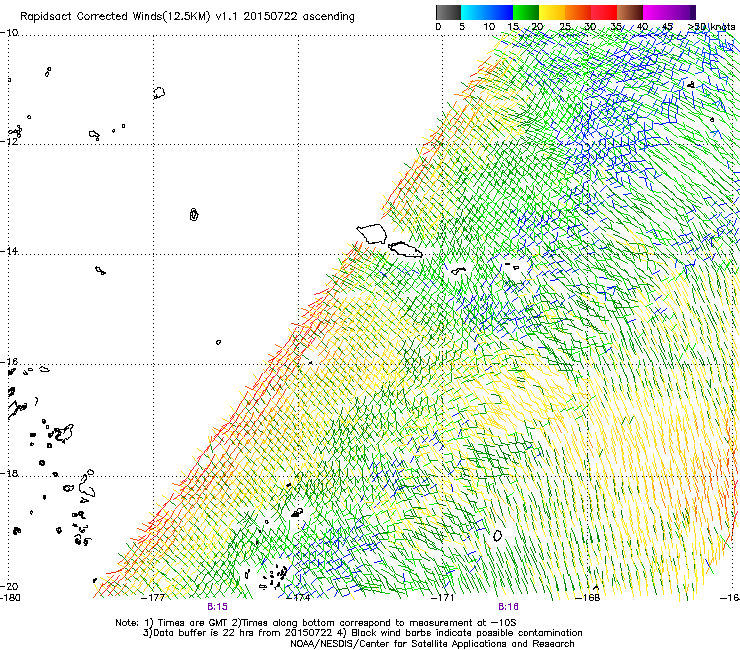This screenshot has width=740, height=650.
Task: Click the orange 25–30 knots legend swatch
Action: coord(578,12)
